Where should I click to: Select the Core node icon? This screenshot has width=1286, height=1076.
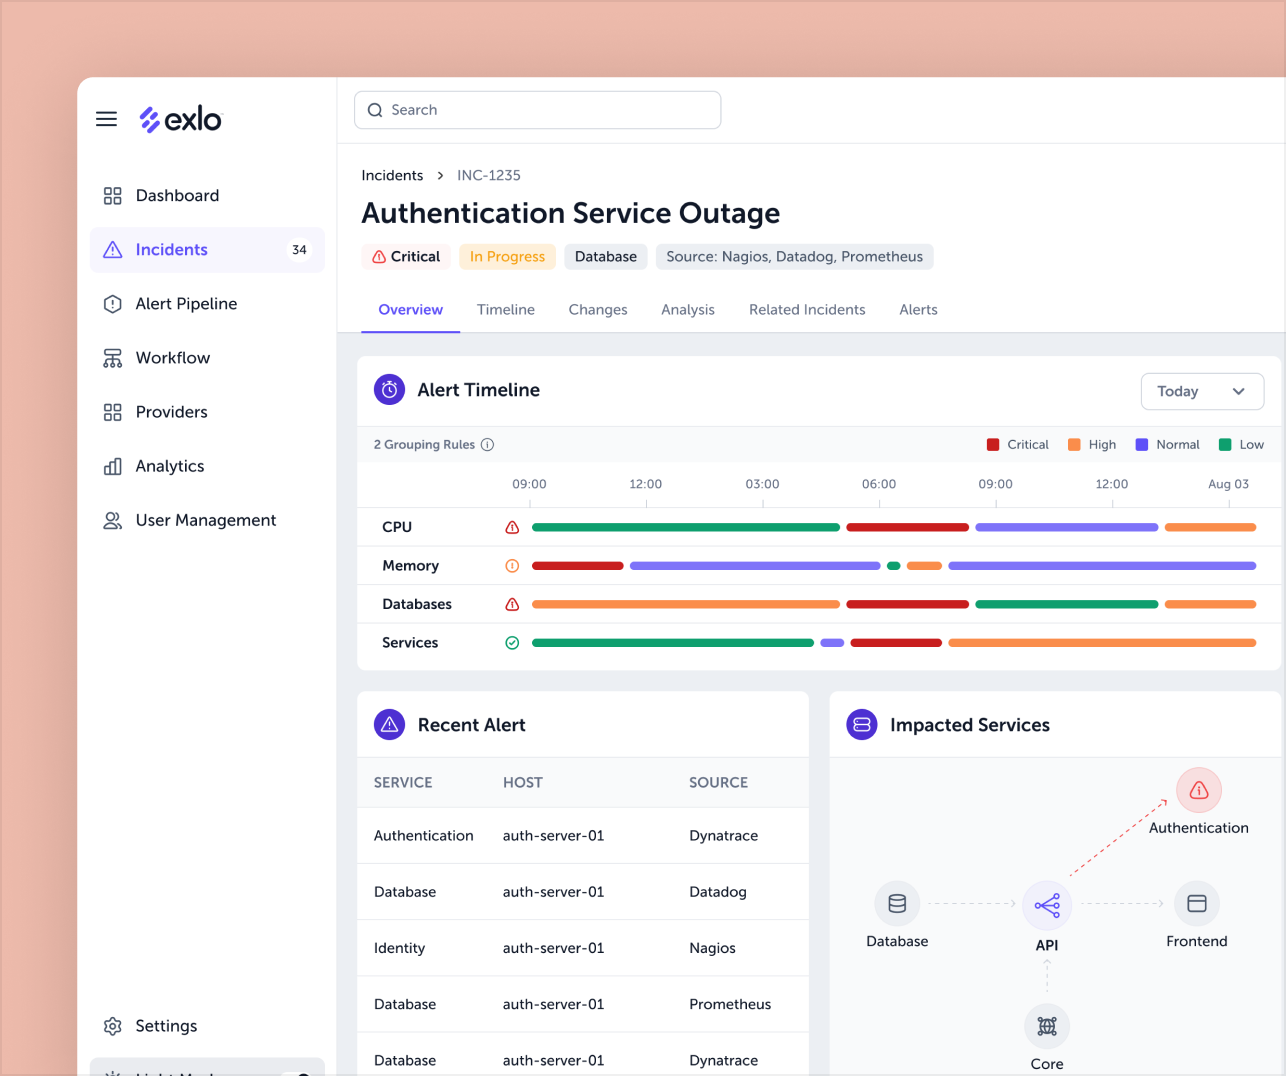click(1047, 1026)
